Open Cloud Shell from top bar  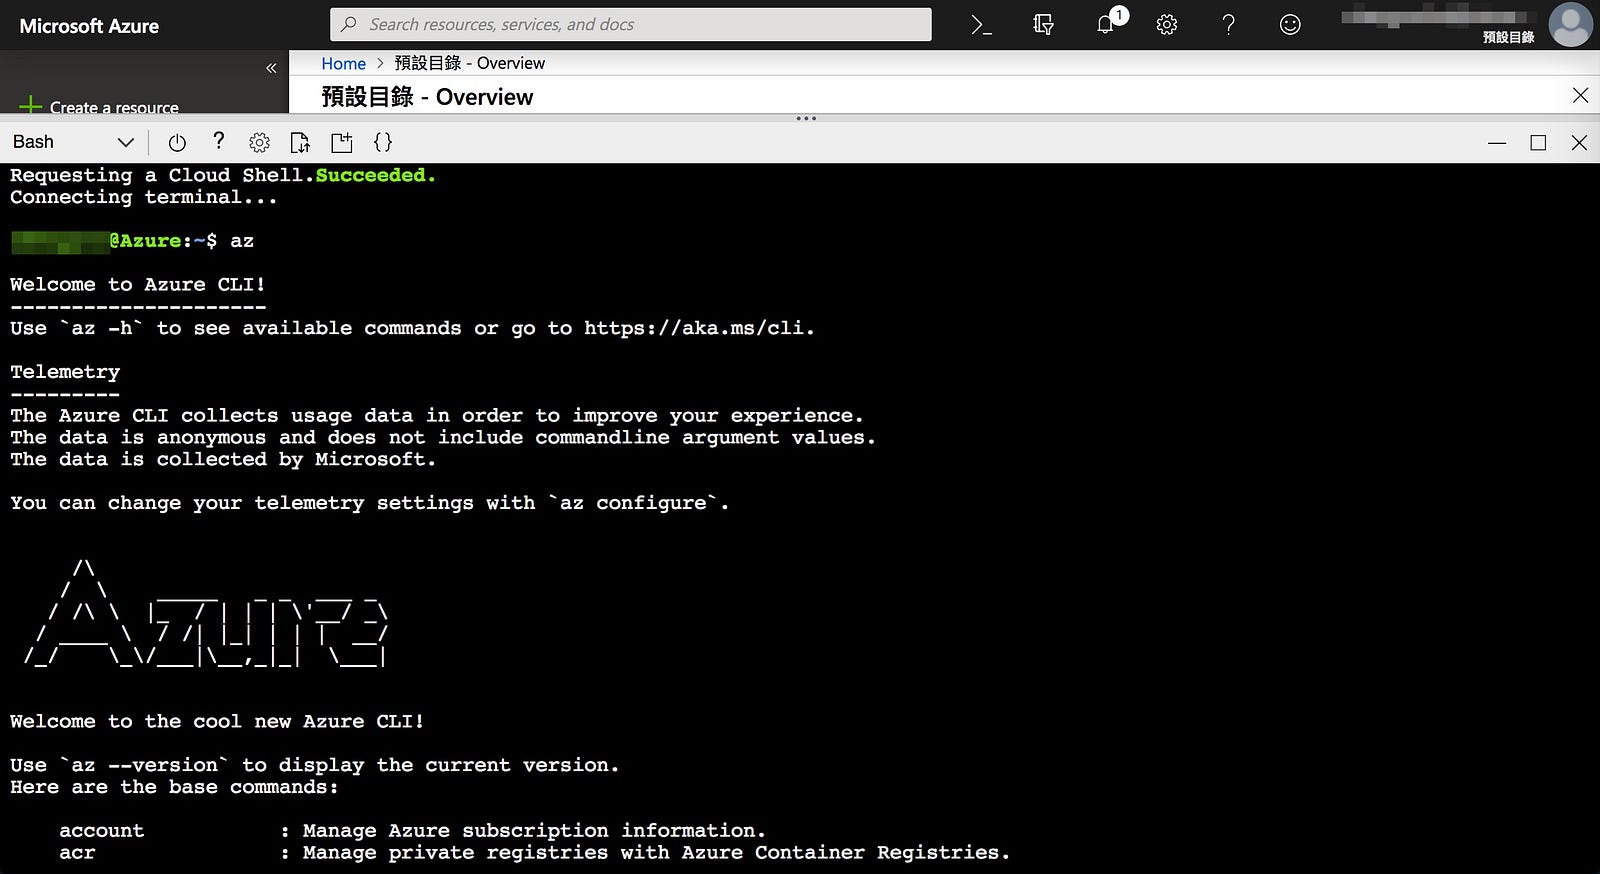pos(981,25)
